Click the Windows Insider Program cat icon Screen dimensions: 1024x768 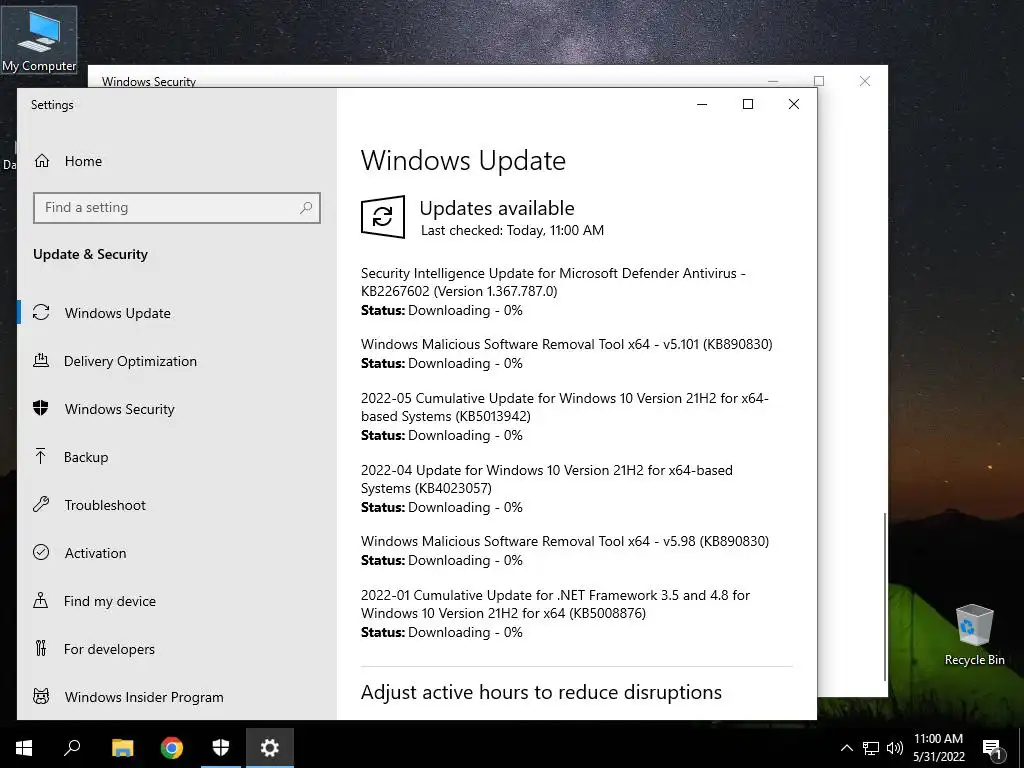[x=41, y=696]
